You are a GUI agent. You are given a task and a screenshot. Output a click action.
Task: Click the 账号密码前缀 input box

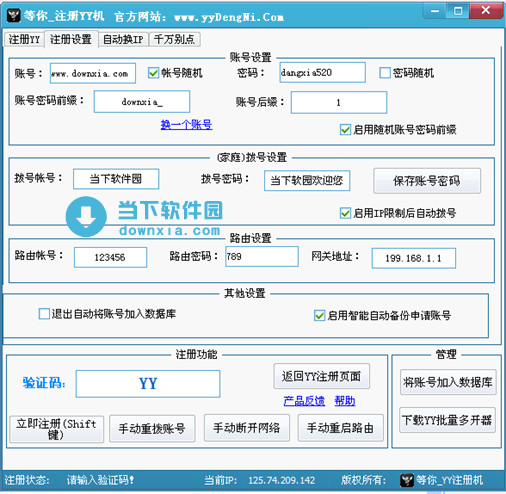click(x=142, y=101)
